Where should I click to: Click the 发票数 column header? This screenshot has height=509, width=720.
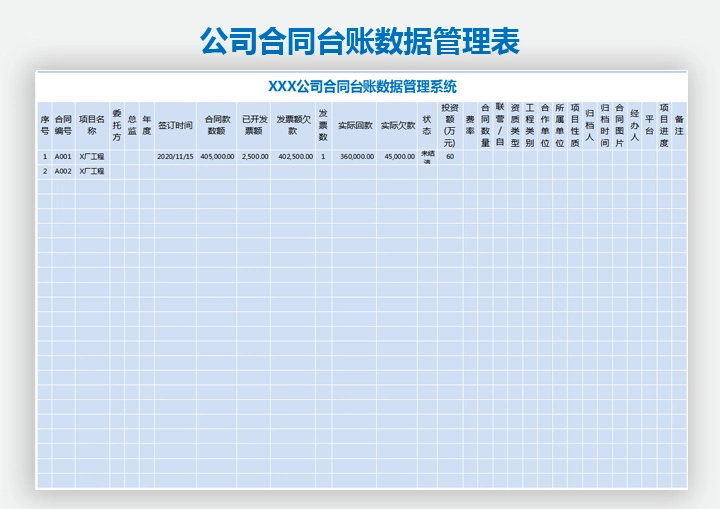tap(323, 125)
